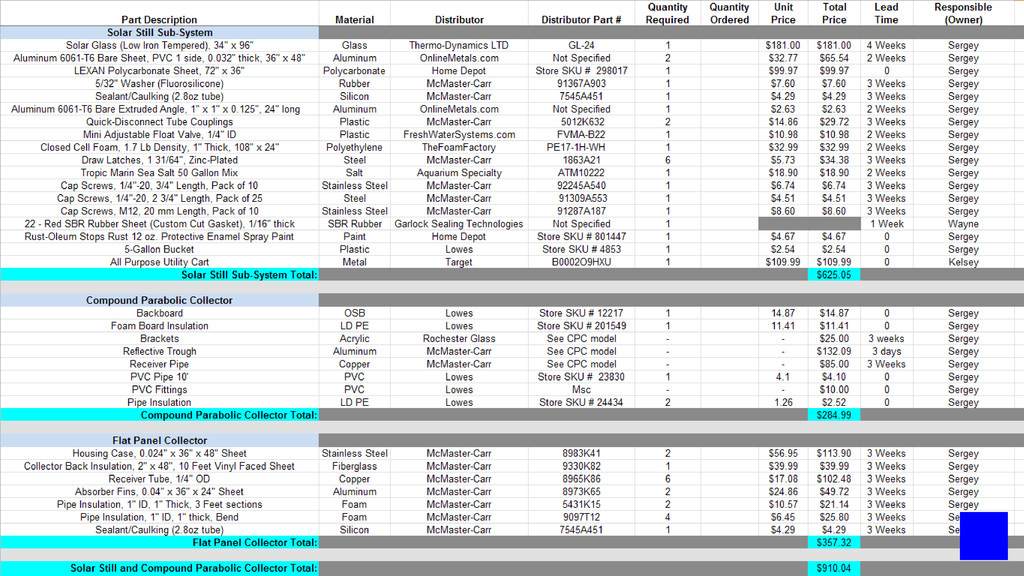
Task: Select part number B0002O9HXU
Action: 581,263
